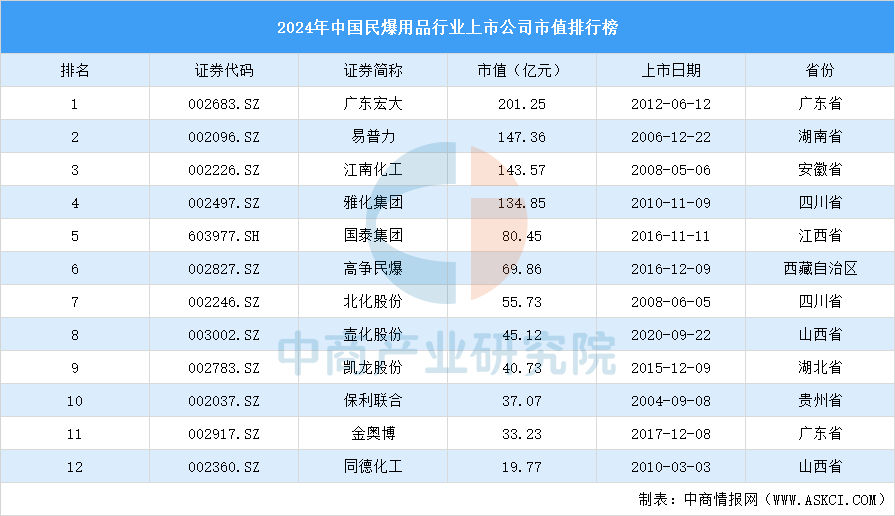Screen dimensions: 895x516
Task: Click listing date 2020-09-22
Action: (x=671, y=336)
